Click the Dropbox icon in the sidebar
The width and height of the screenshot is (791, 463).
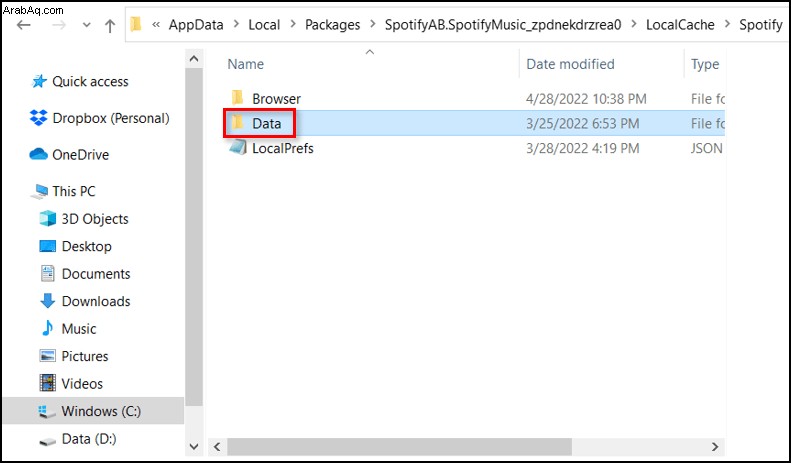tap(39, 118)
